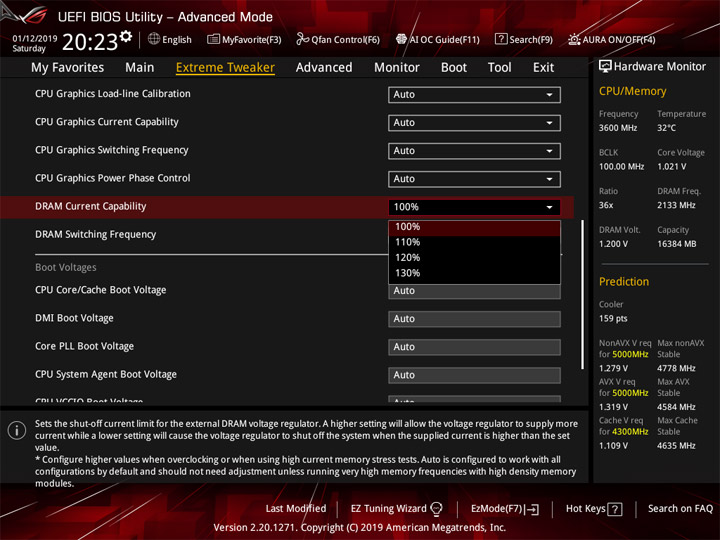Screen dimensions: 720x540
Task: Click the 100.00 MHz BCLK value
Action: [621, 167]
